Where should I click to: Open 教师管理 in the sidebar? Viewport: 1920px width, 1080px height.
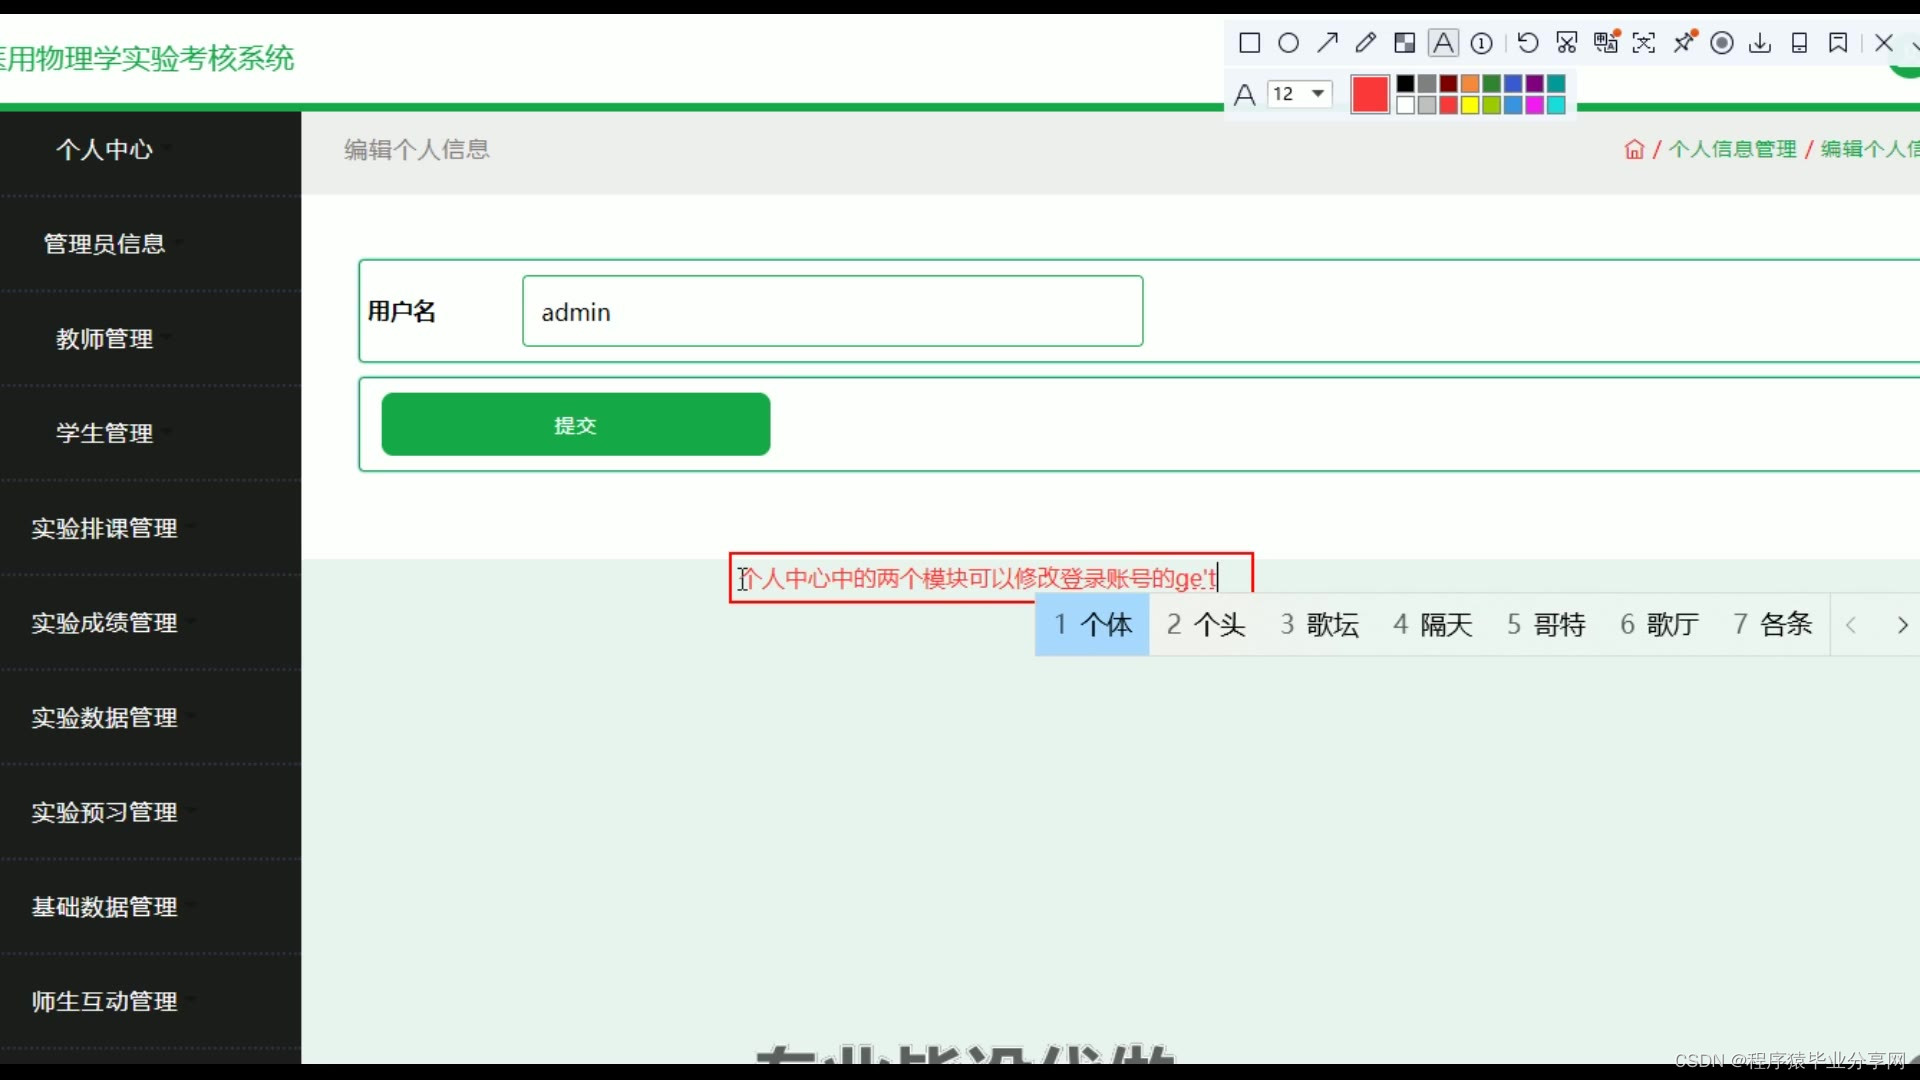[x=104, y=339]
